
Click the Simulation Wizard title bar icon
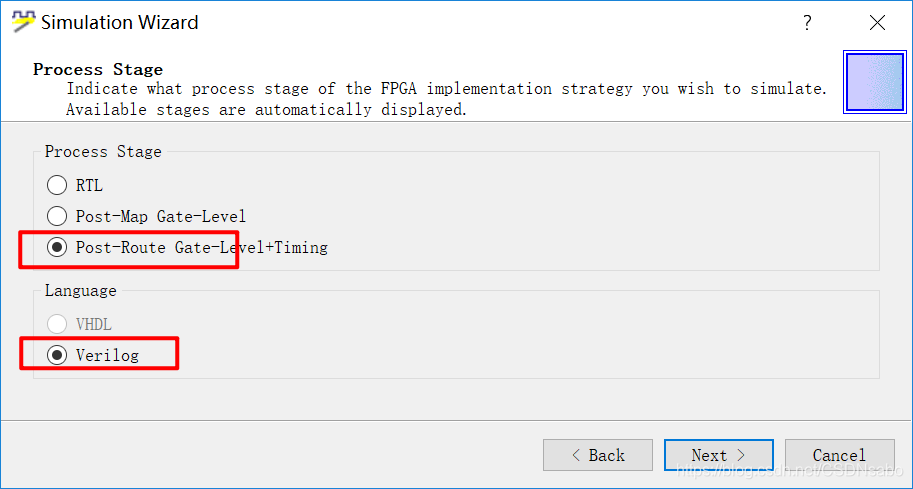(23, 22)
